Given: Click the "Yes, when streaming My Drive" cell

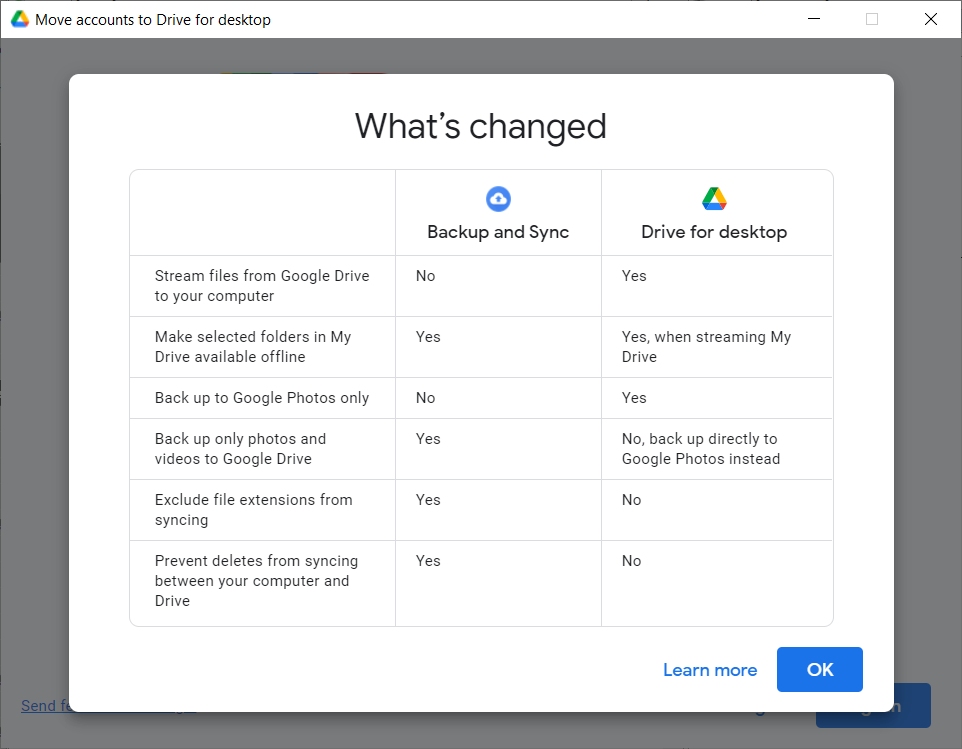Looking at the screenshot, I should (x=706, y=347).
